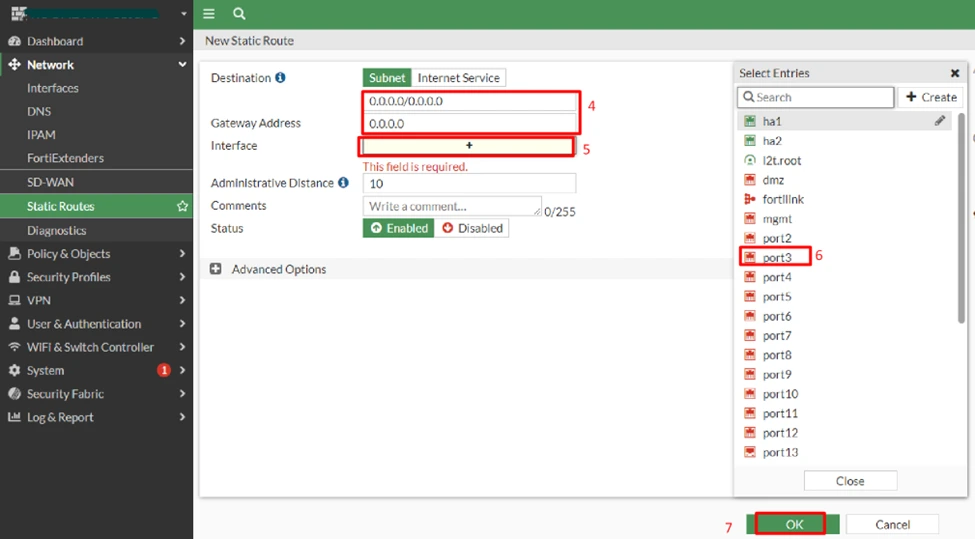Set Status to Disabled
This screenshot has height=539, width=975.
coord(472,228)
